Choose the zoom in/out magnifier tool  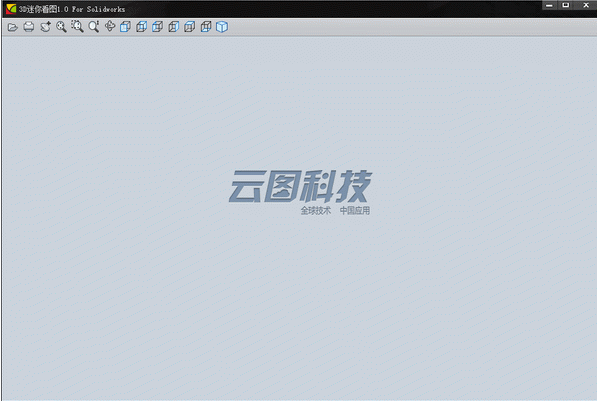pos(94,27)
